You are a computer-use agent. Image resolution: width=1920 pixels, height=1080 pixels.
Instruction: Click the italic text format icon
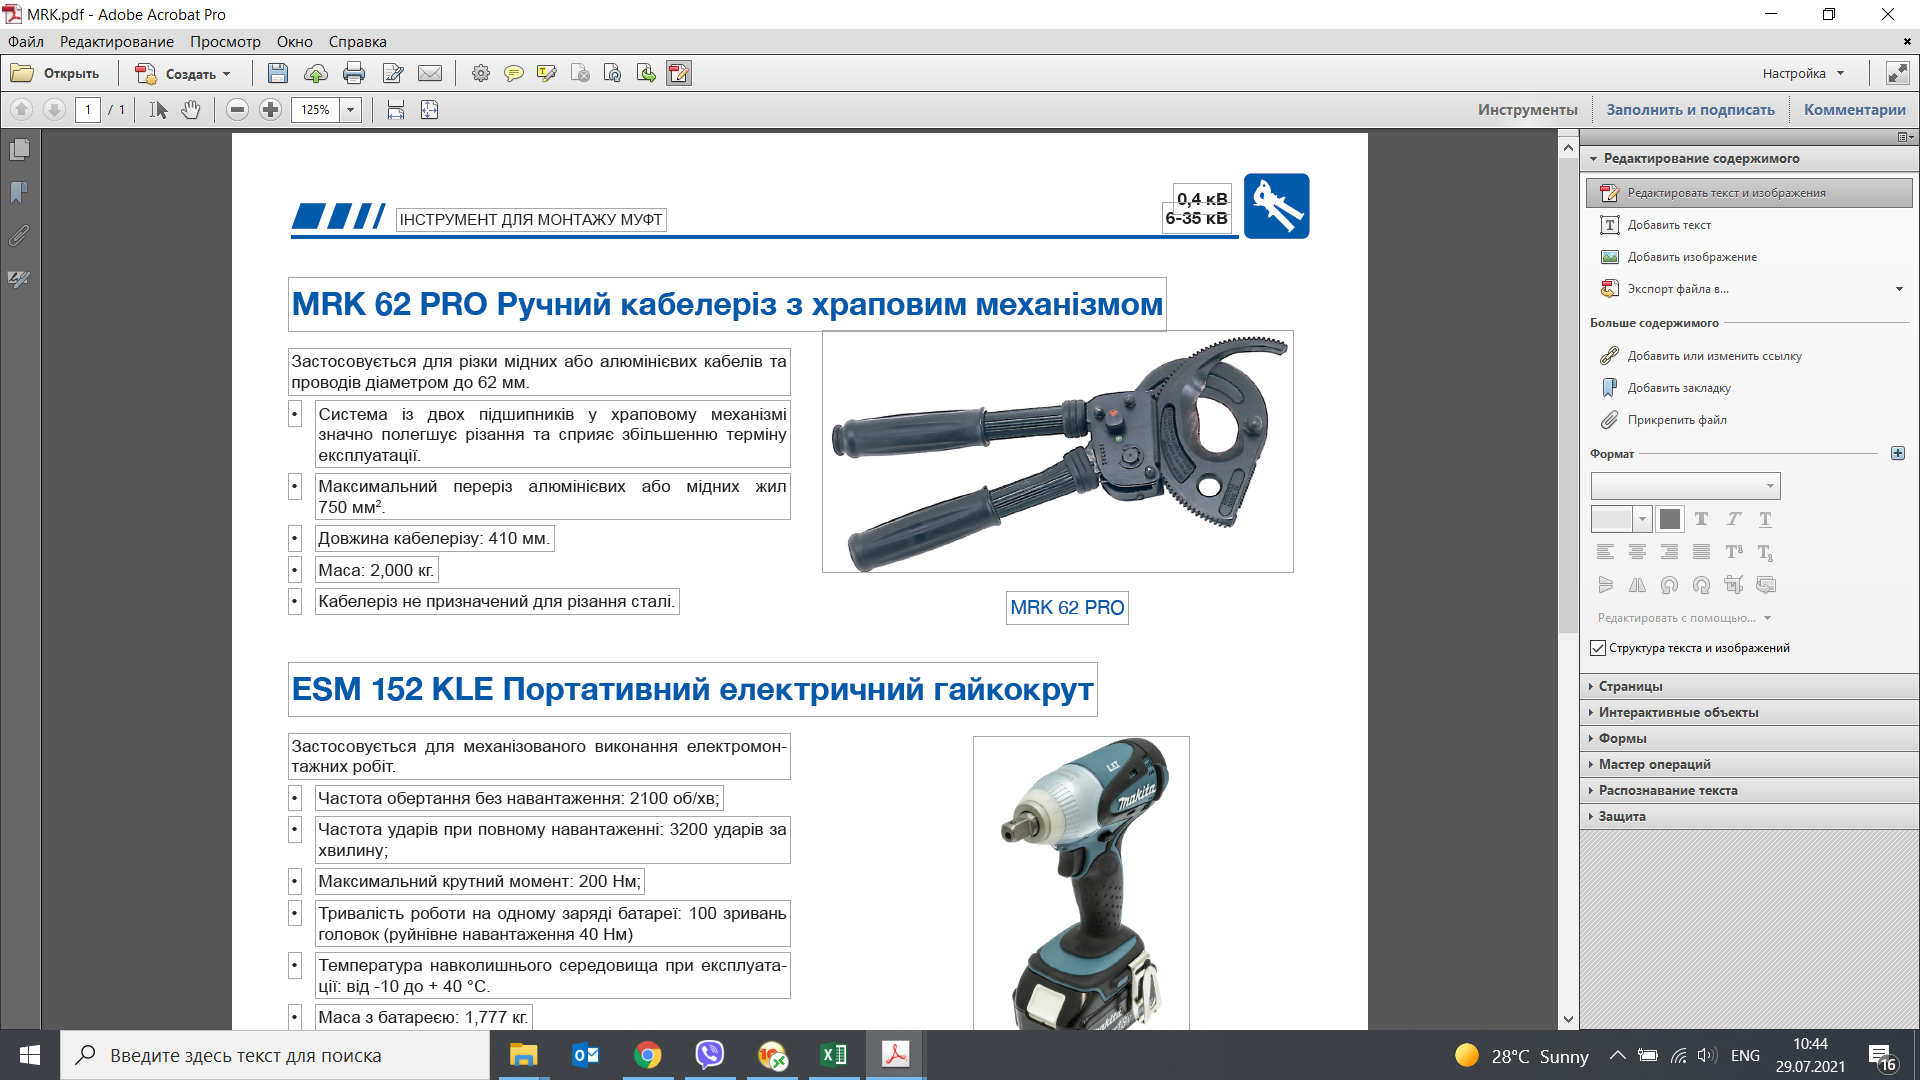pyautogui.click(x=1734, y=519)
